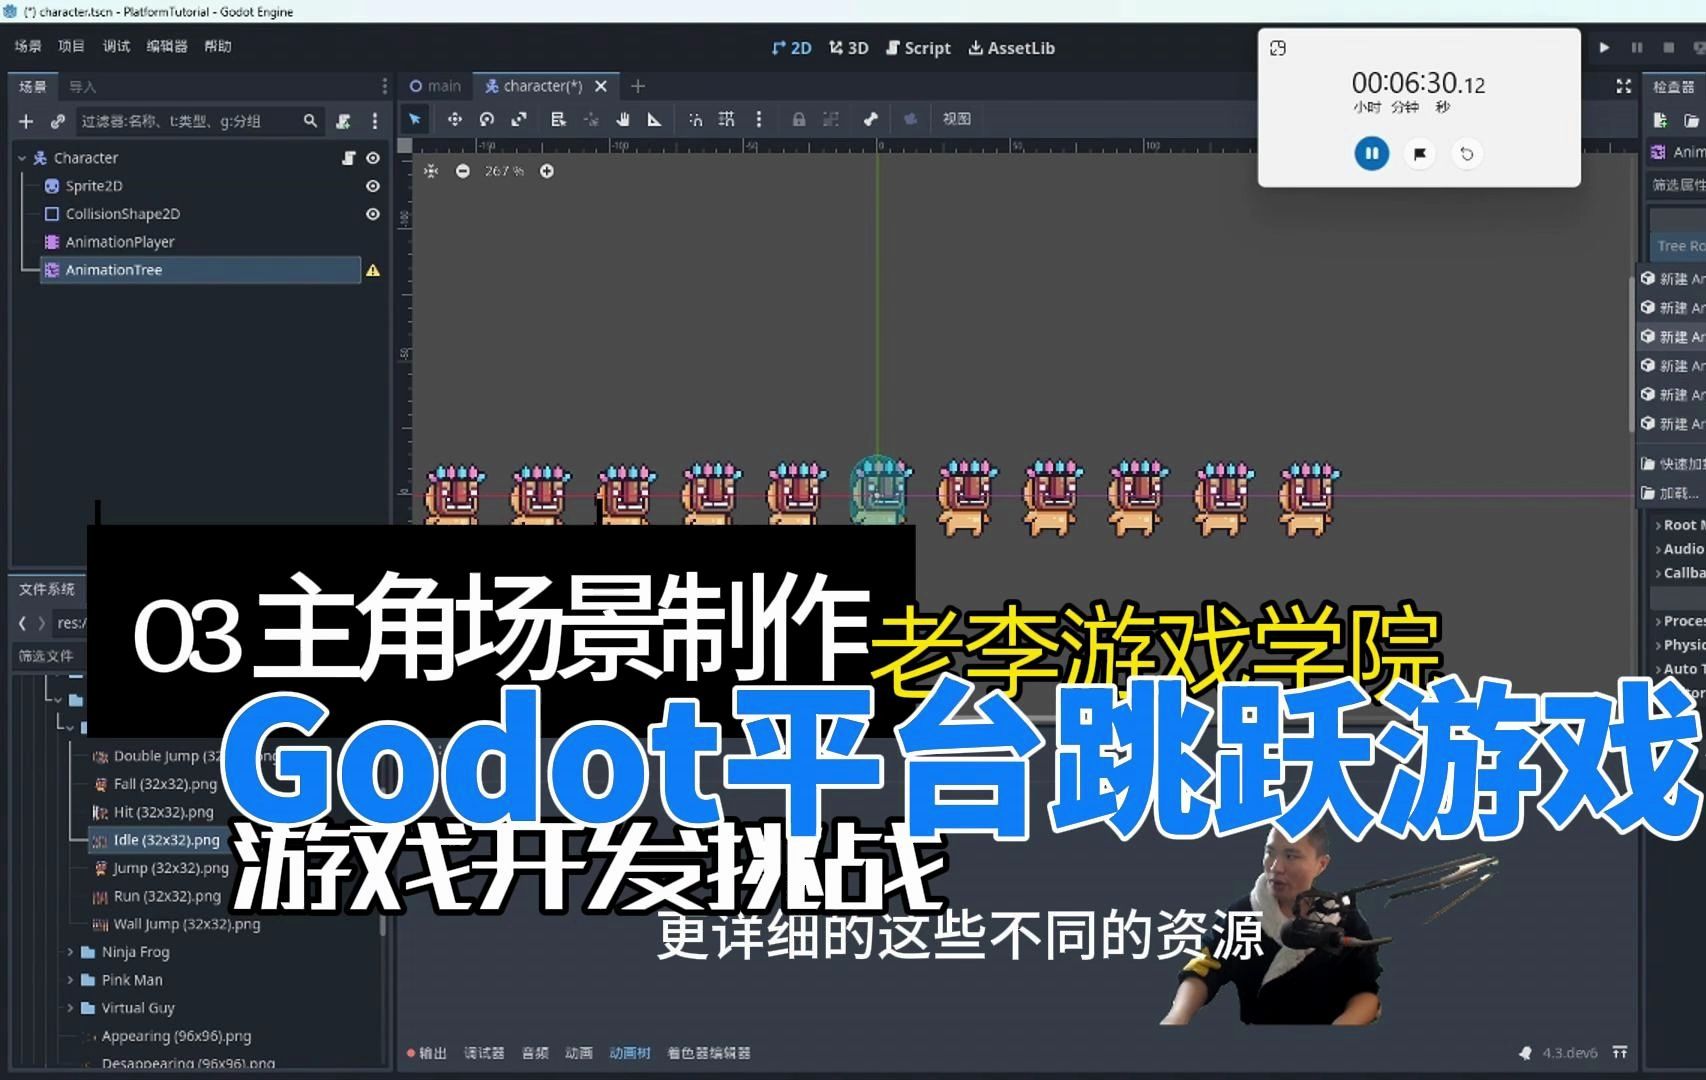Screen dimensions: 1706x1080
Task: Activate the Ruler measurement tool
Action: pyautogui.click(x=654, y=119)
